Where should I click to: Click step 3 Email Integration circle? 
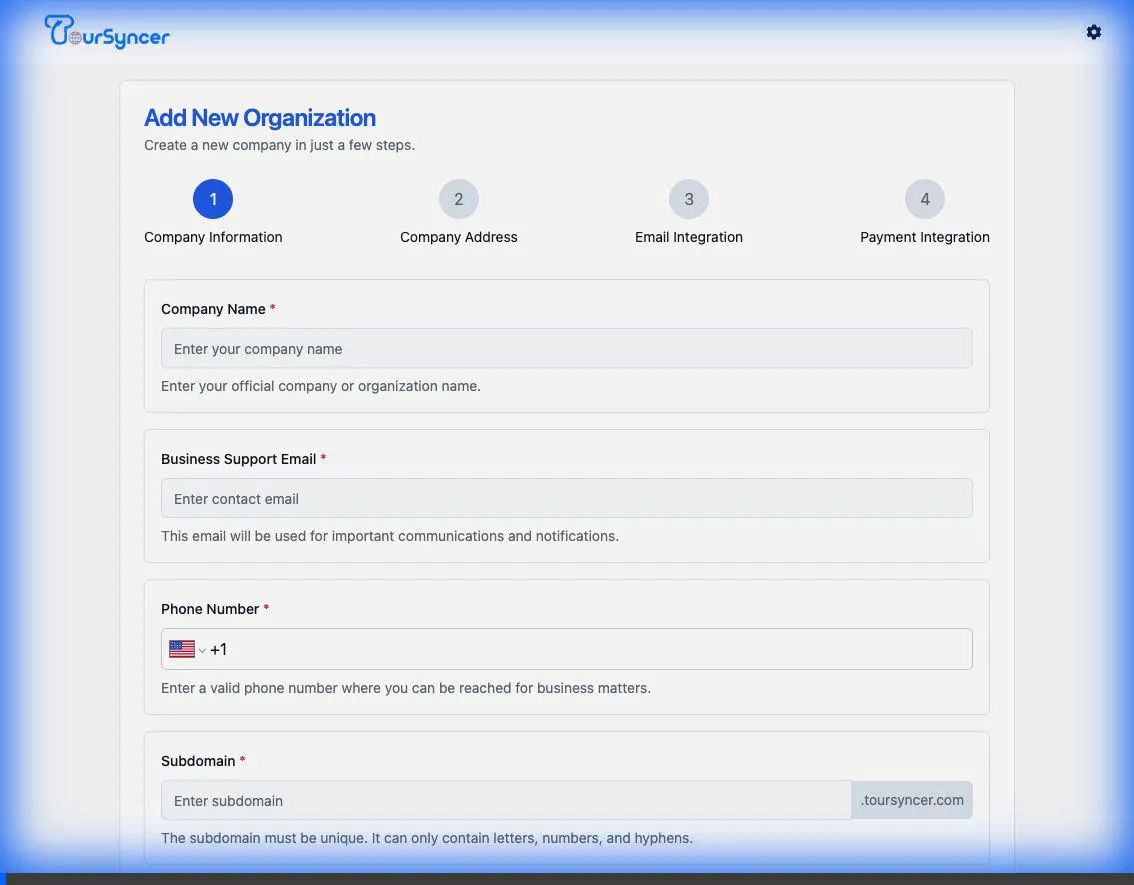(x=688, y=198)
